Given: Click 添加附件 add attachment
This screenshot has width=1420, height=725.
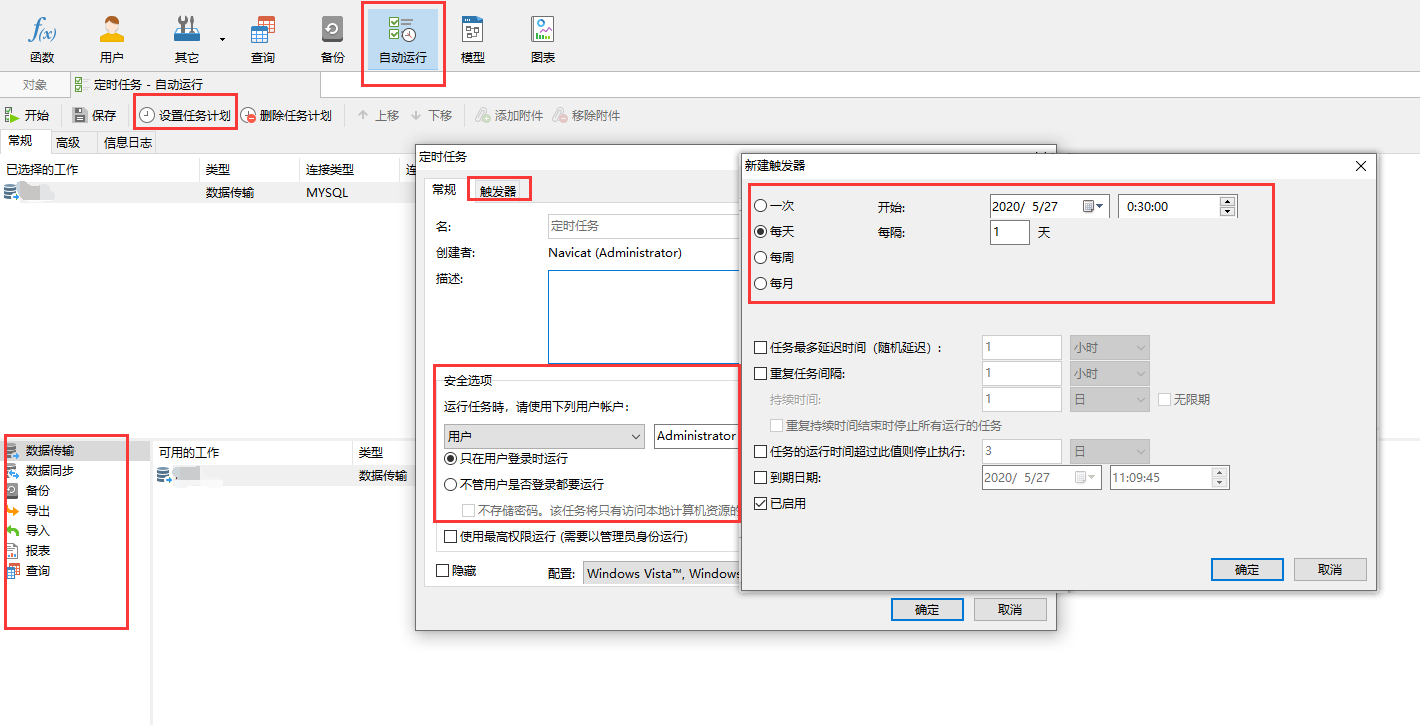Looking at the screenshot, I should 509,115.
